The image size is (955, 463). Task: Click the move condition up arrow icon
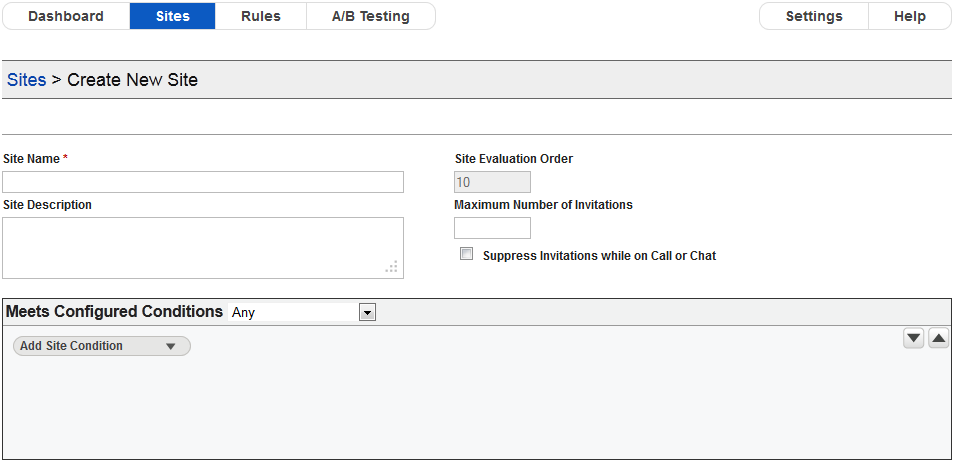[938, 339]
